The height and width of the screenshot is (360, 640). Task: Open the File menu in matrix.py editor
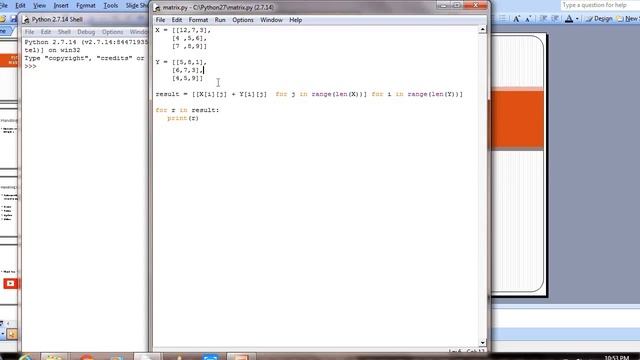pos(160,20)
